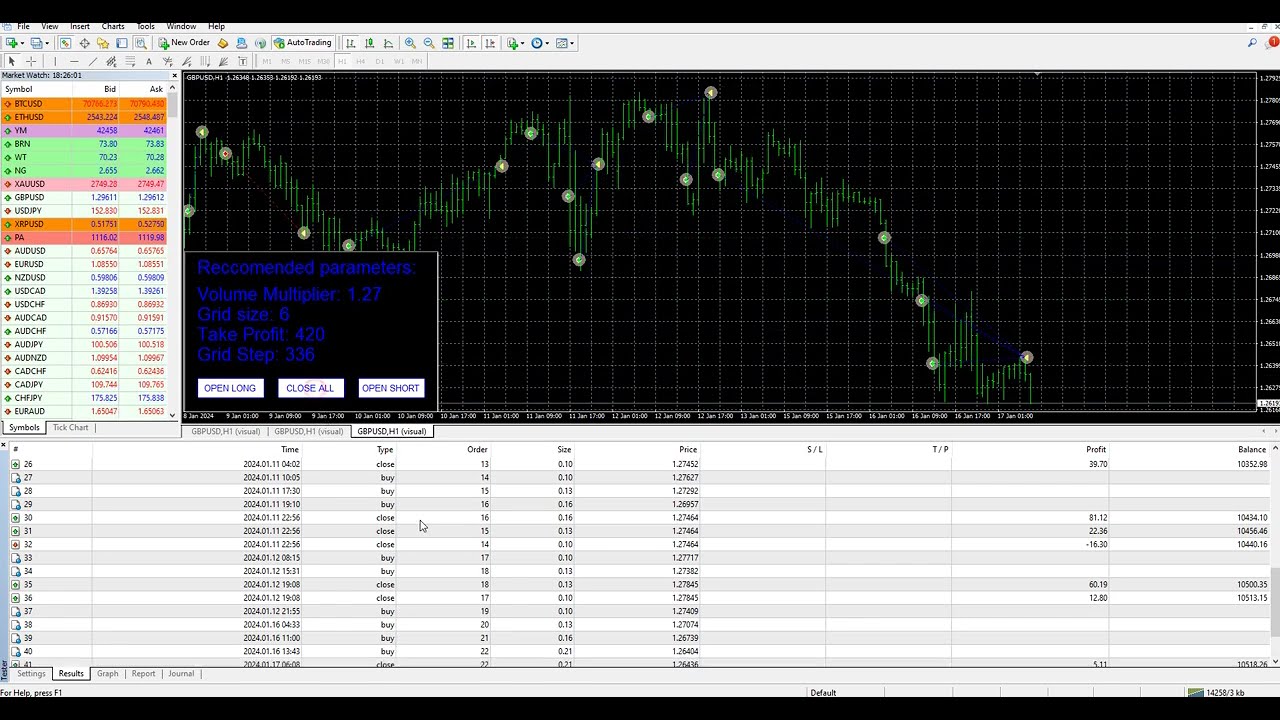Viewport: 1280px width, 720px height.
Task: Click the Profit column header
Action: [x=1096, y=450]
